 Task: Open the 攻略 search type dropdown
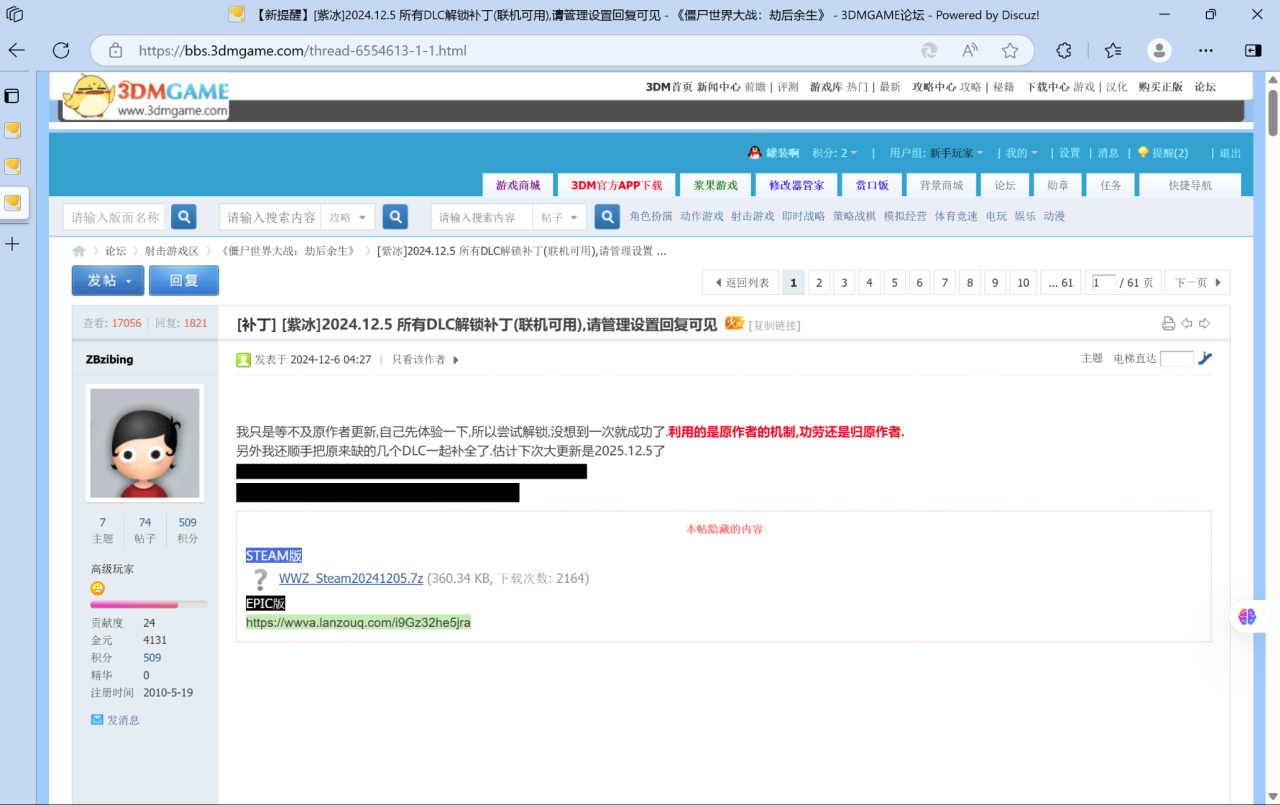pos(349,217)
